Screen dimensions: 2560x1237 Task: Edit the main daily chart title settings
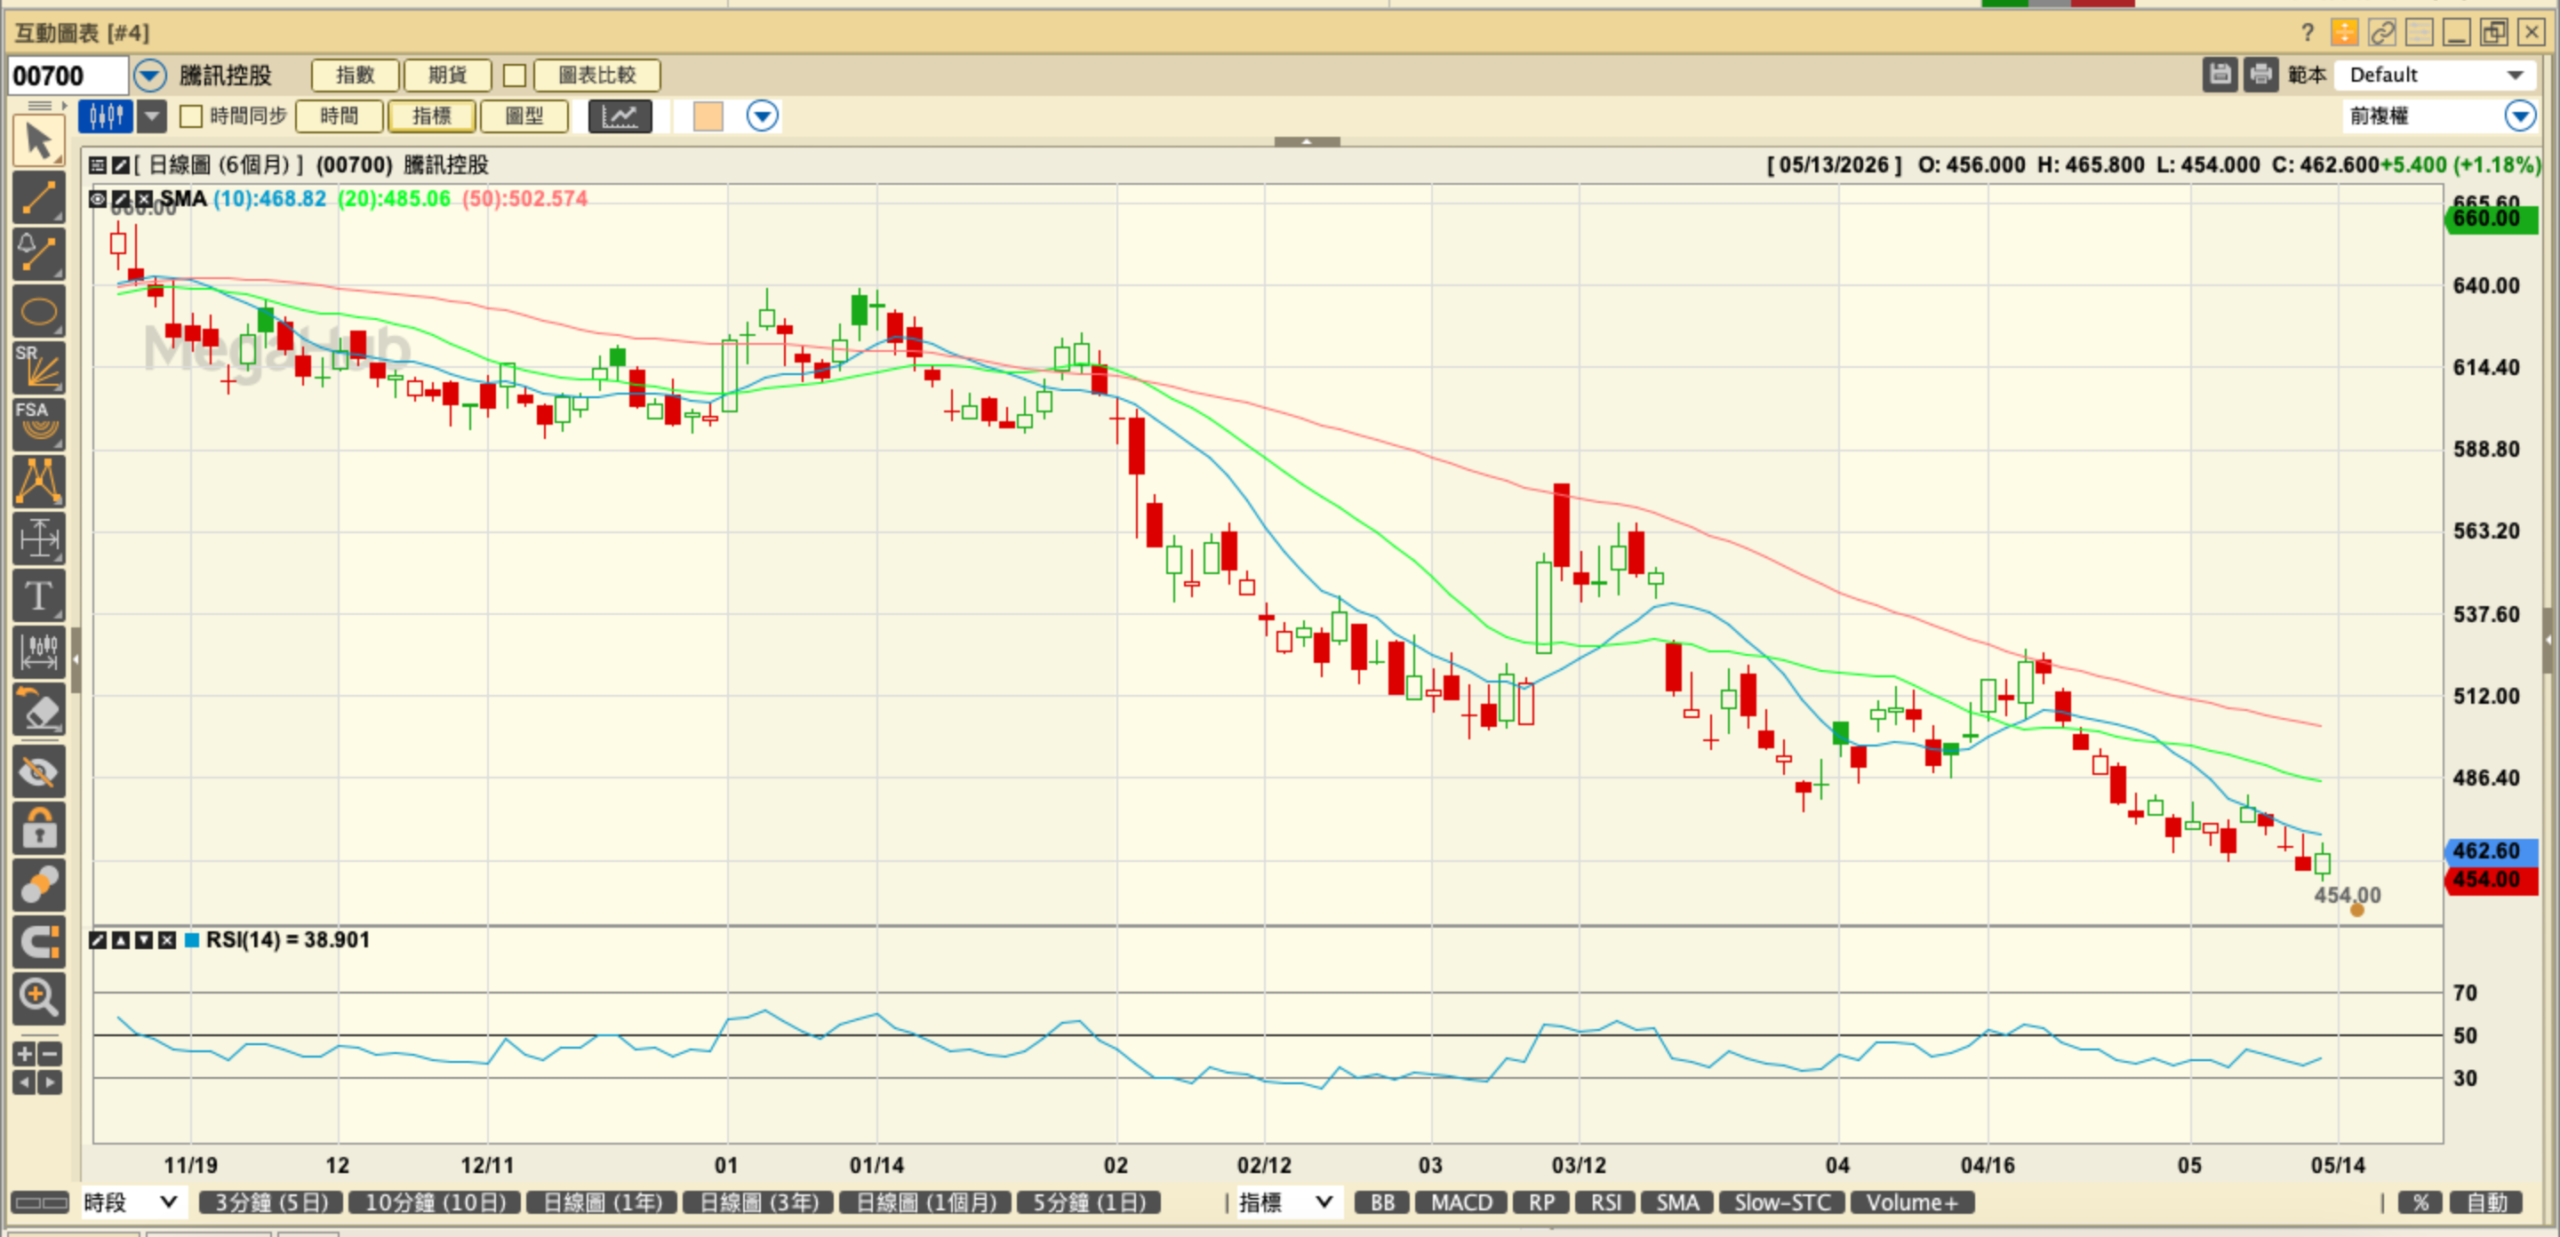tap(121, 165)
